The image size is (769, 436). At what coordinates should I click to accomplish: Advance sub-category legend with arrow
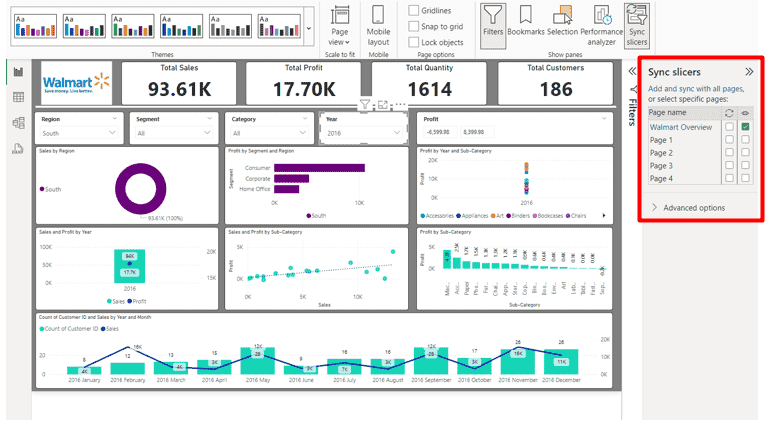[x=604, y=215]
